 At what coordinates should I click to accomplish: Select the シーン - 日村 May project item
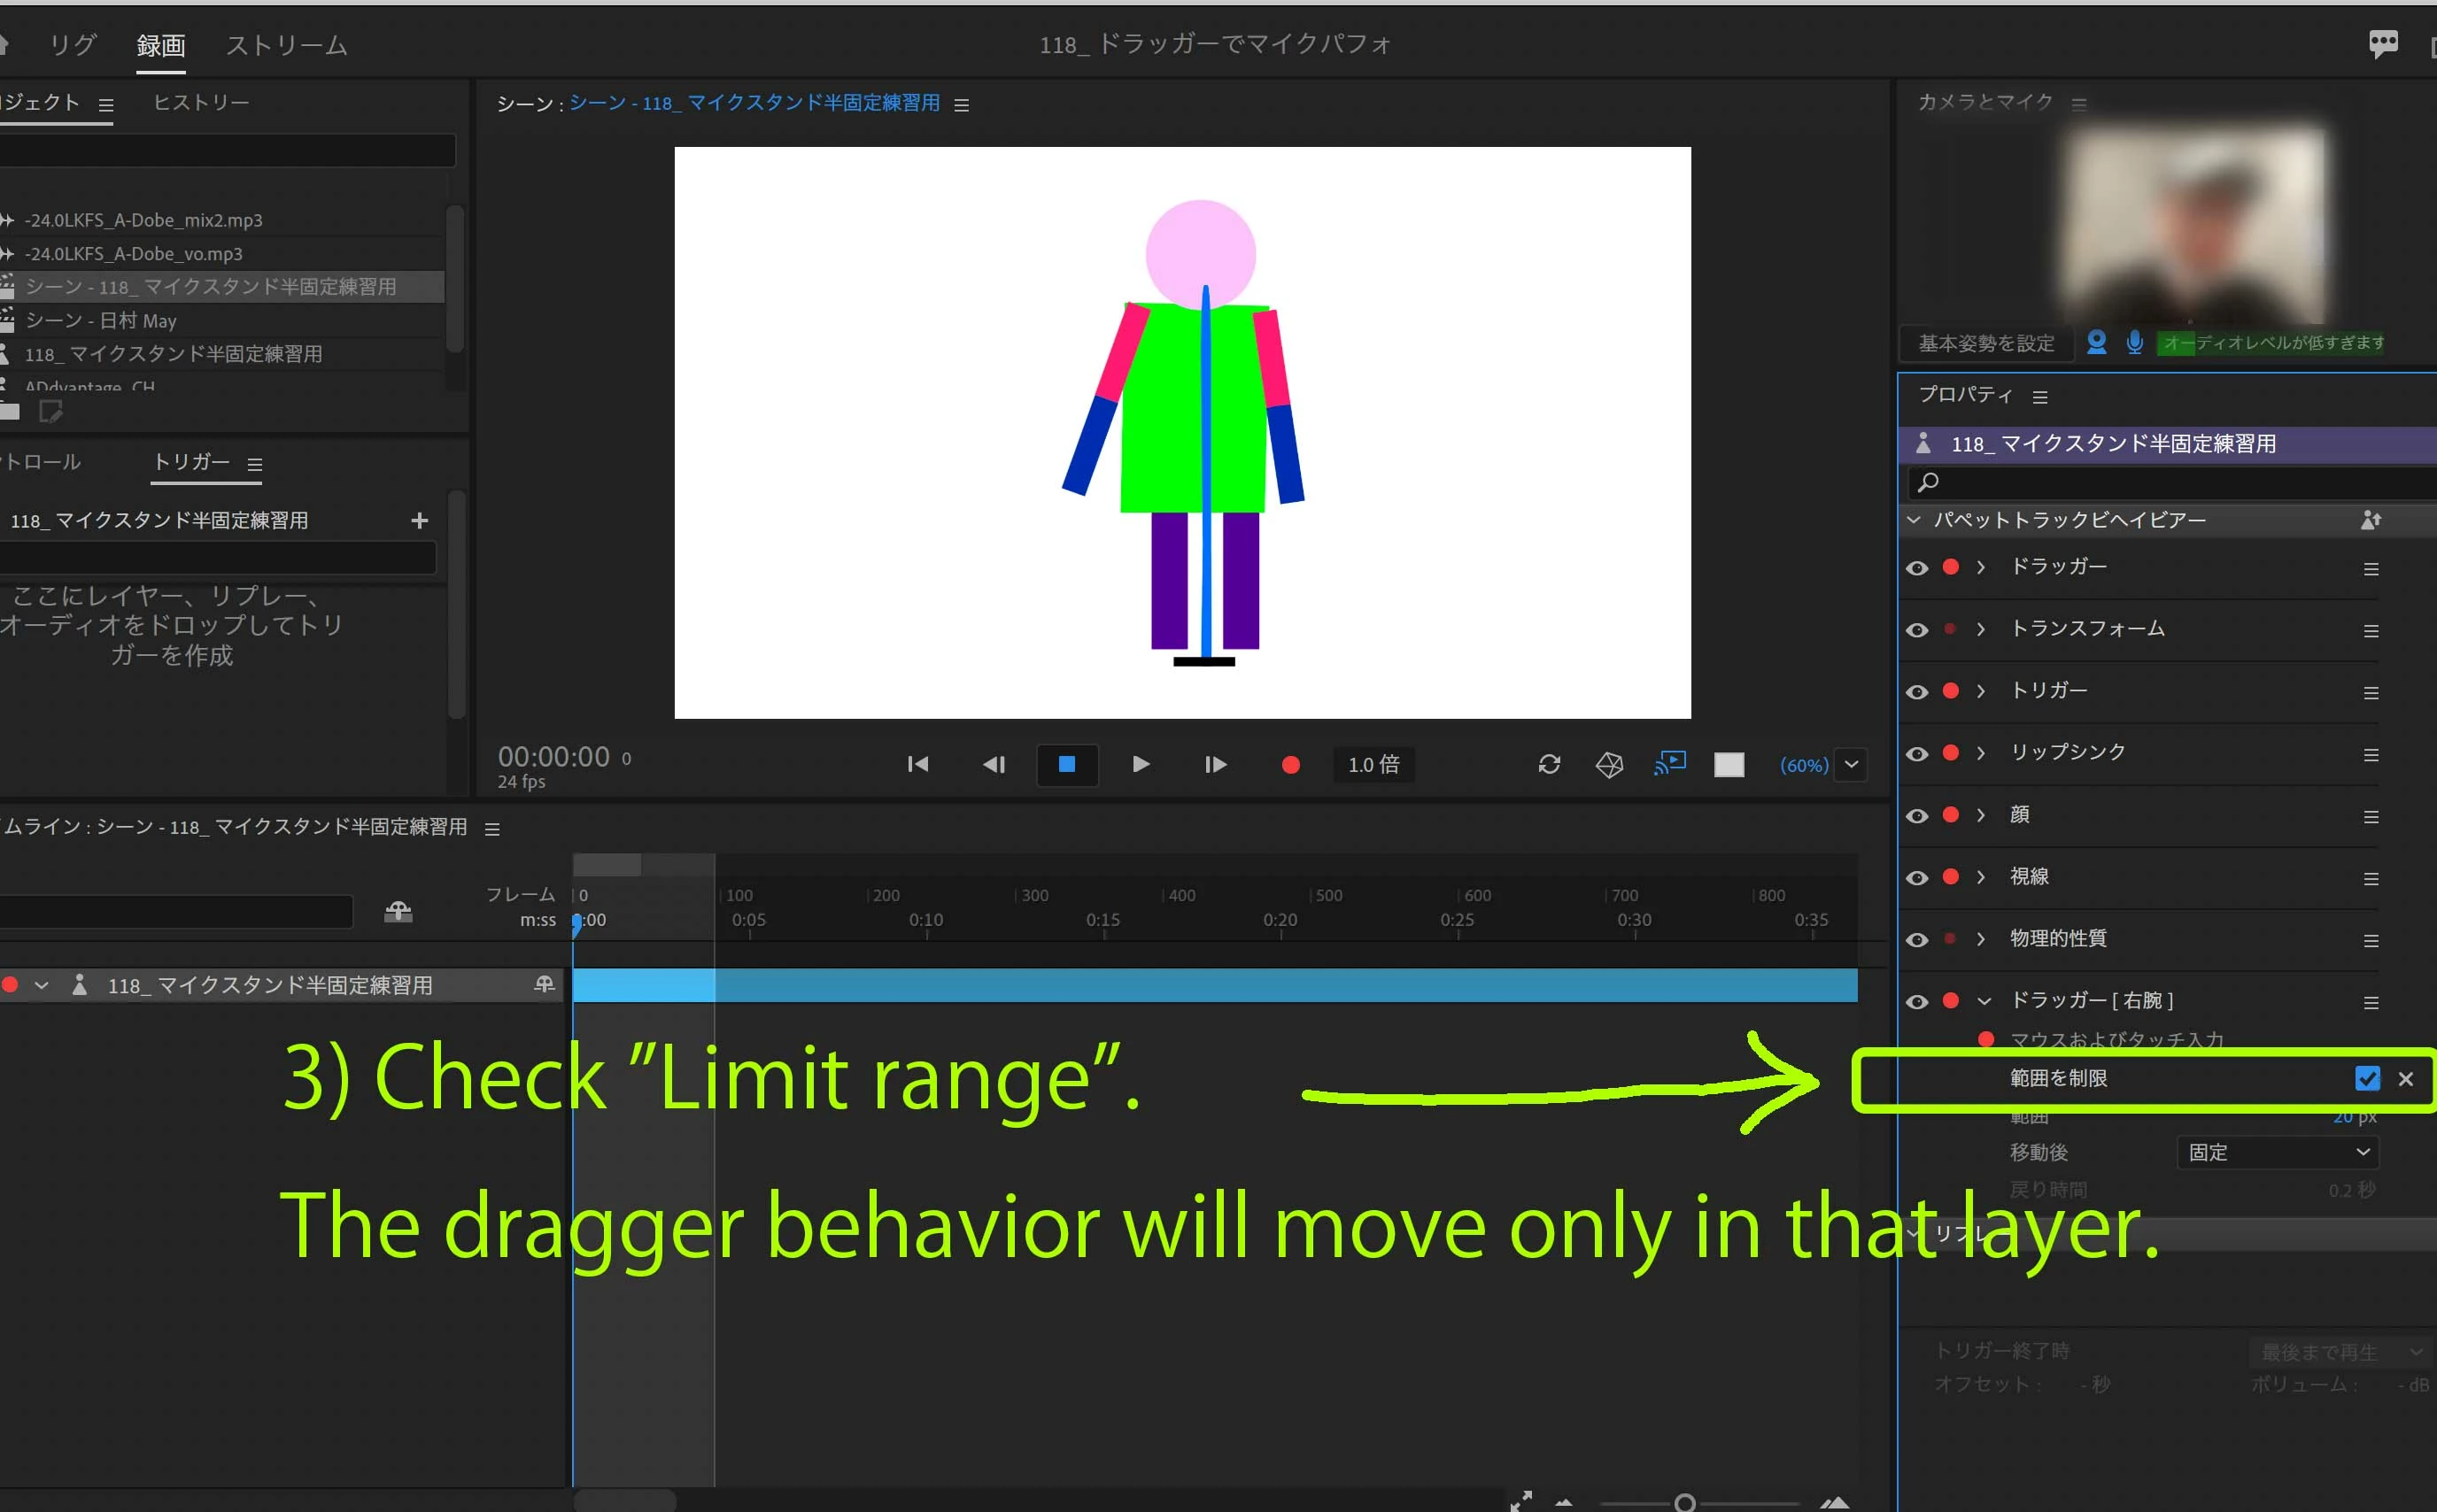(101, 321)
